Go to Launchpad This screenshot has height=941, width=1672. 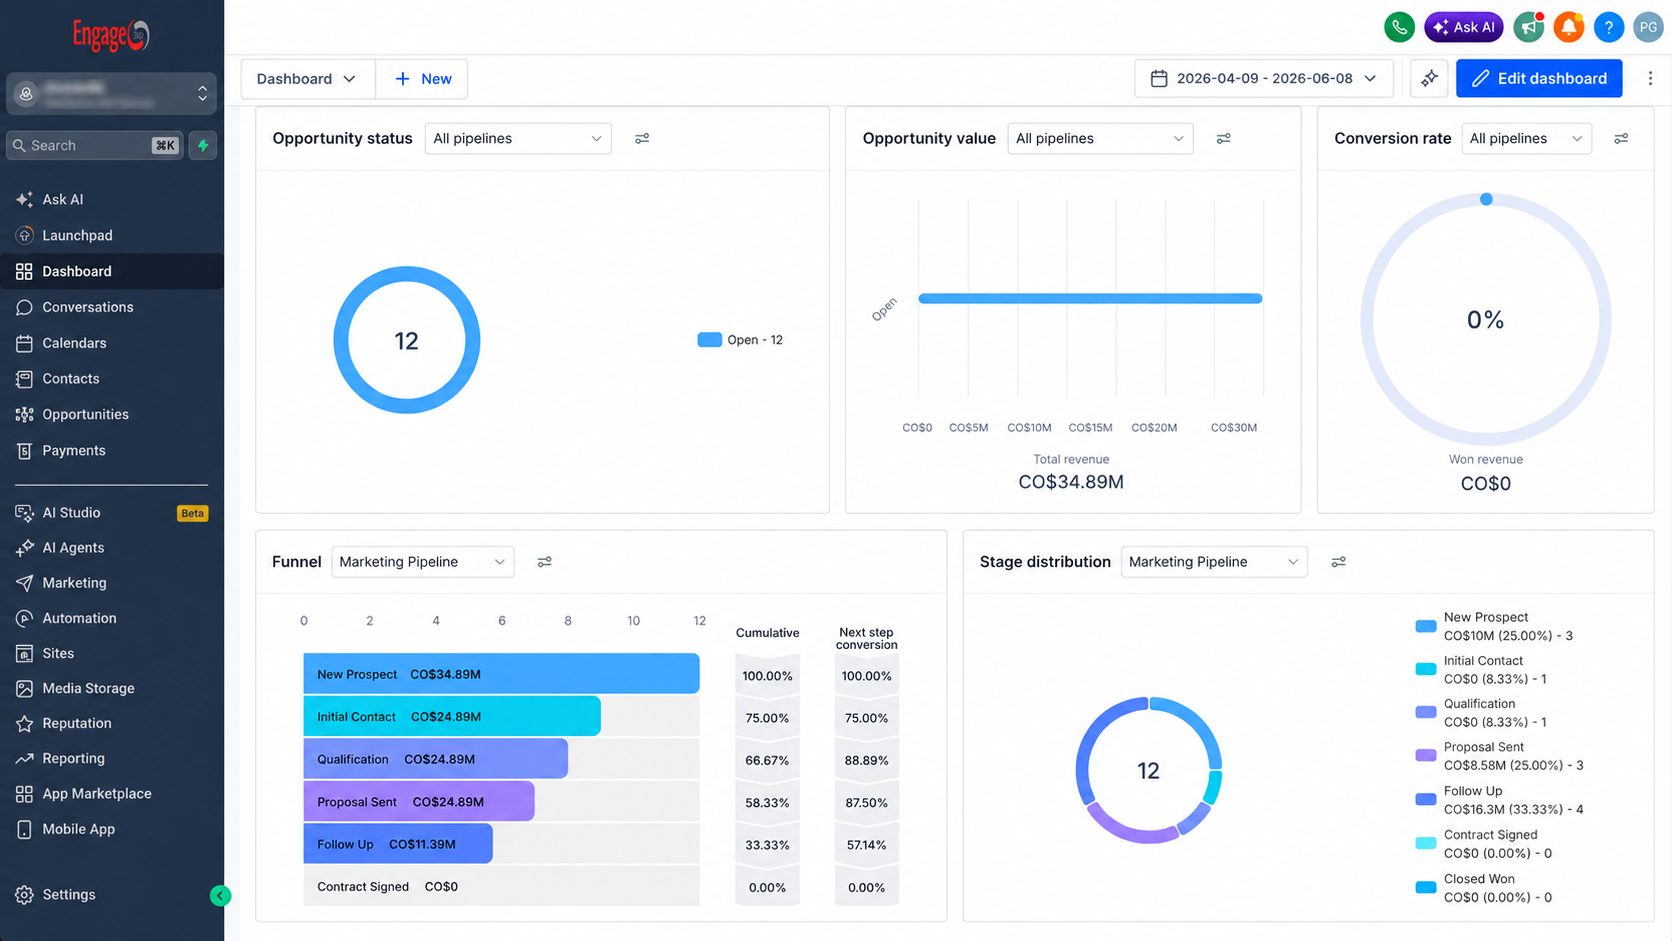tap(112, 235)
